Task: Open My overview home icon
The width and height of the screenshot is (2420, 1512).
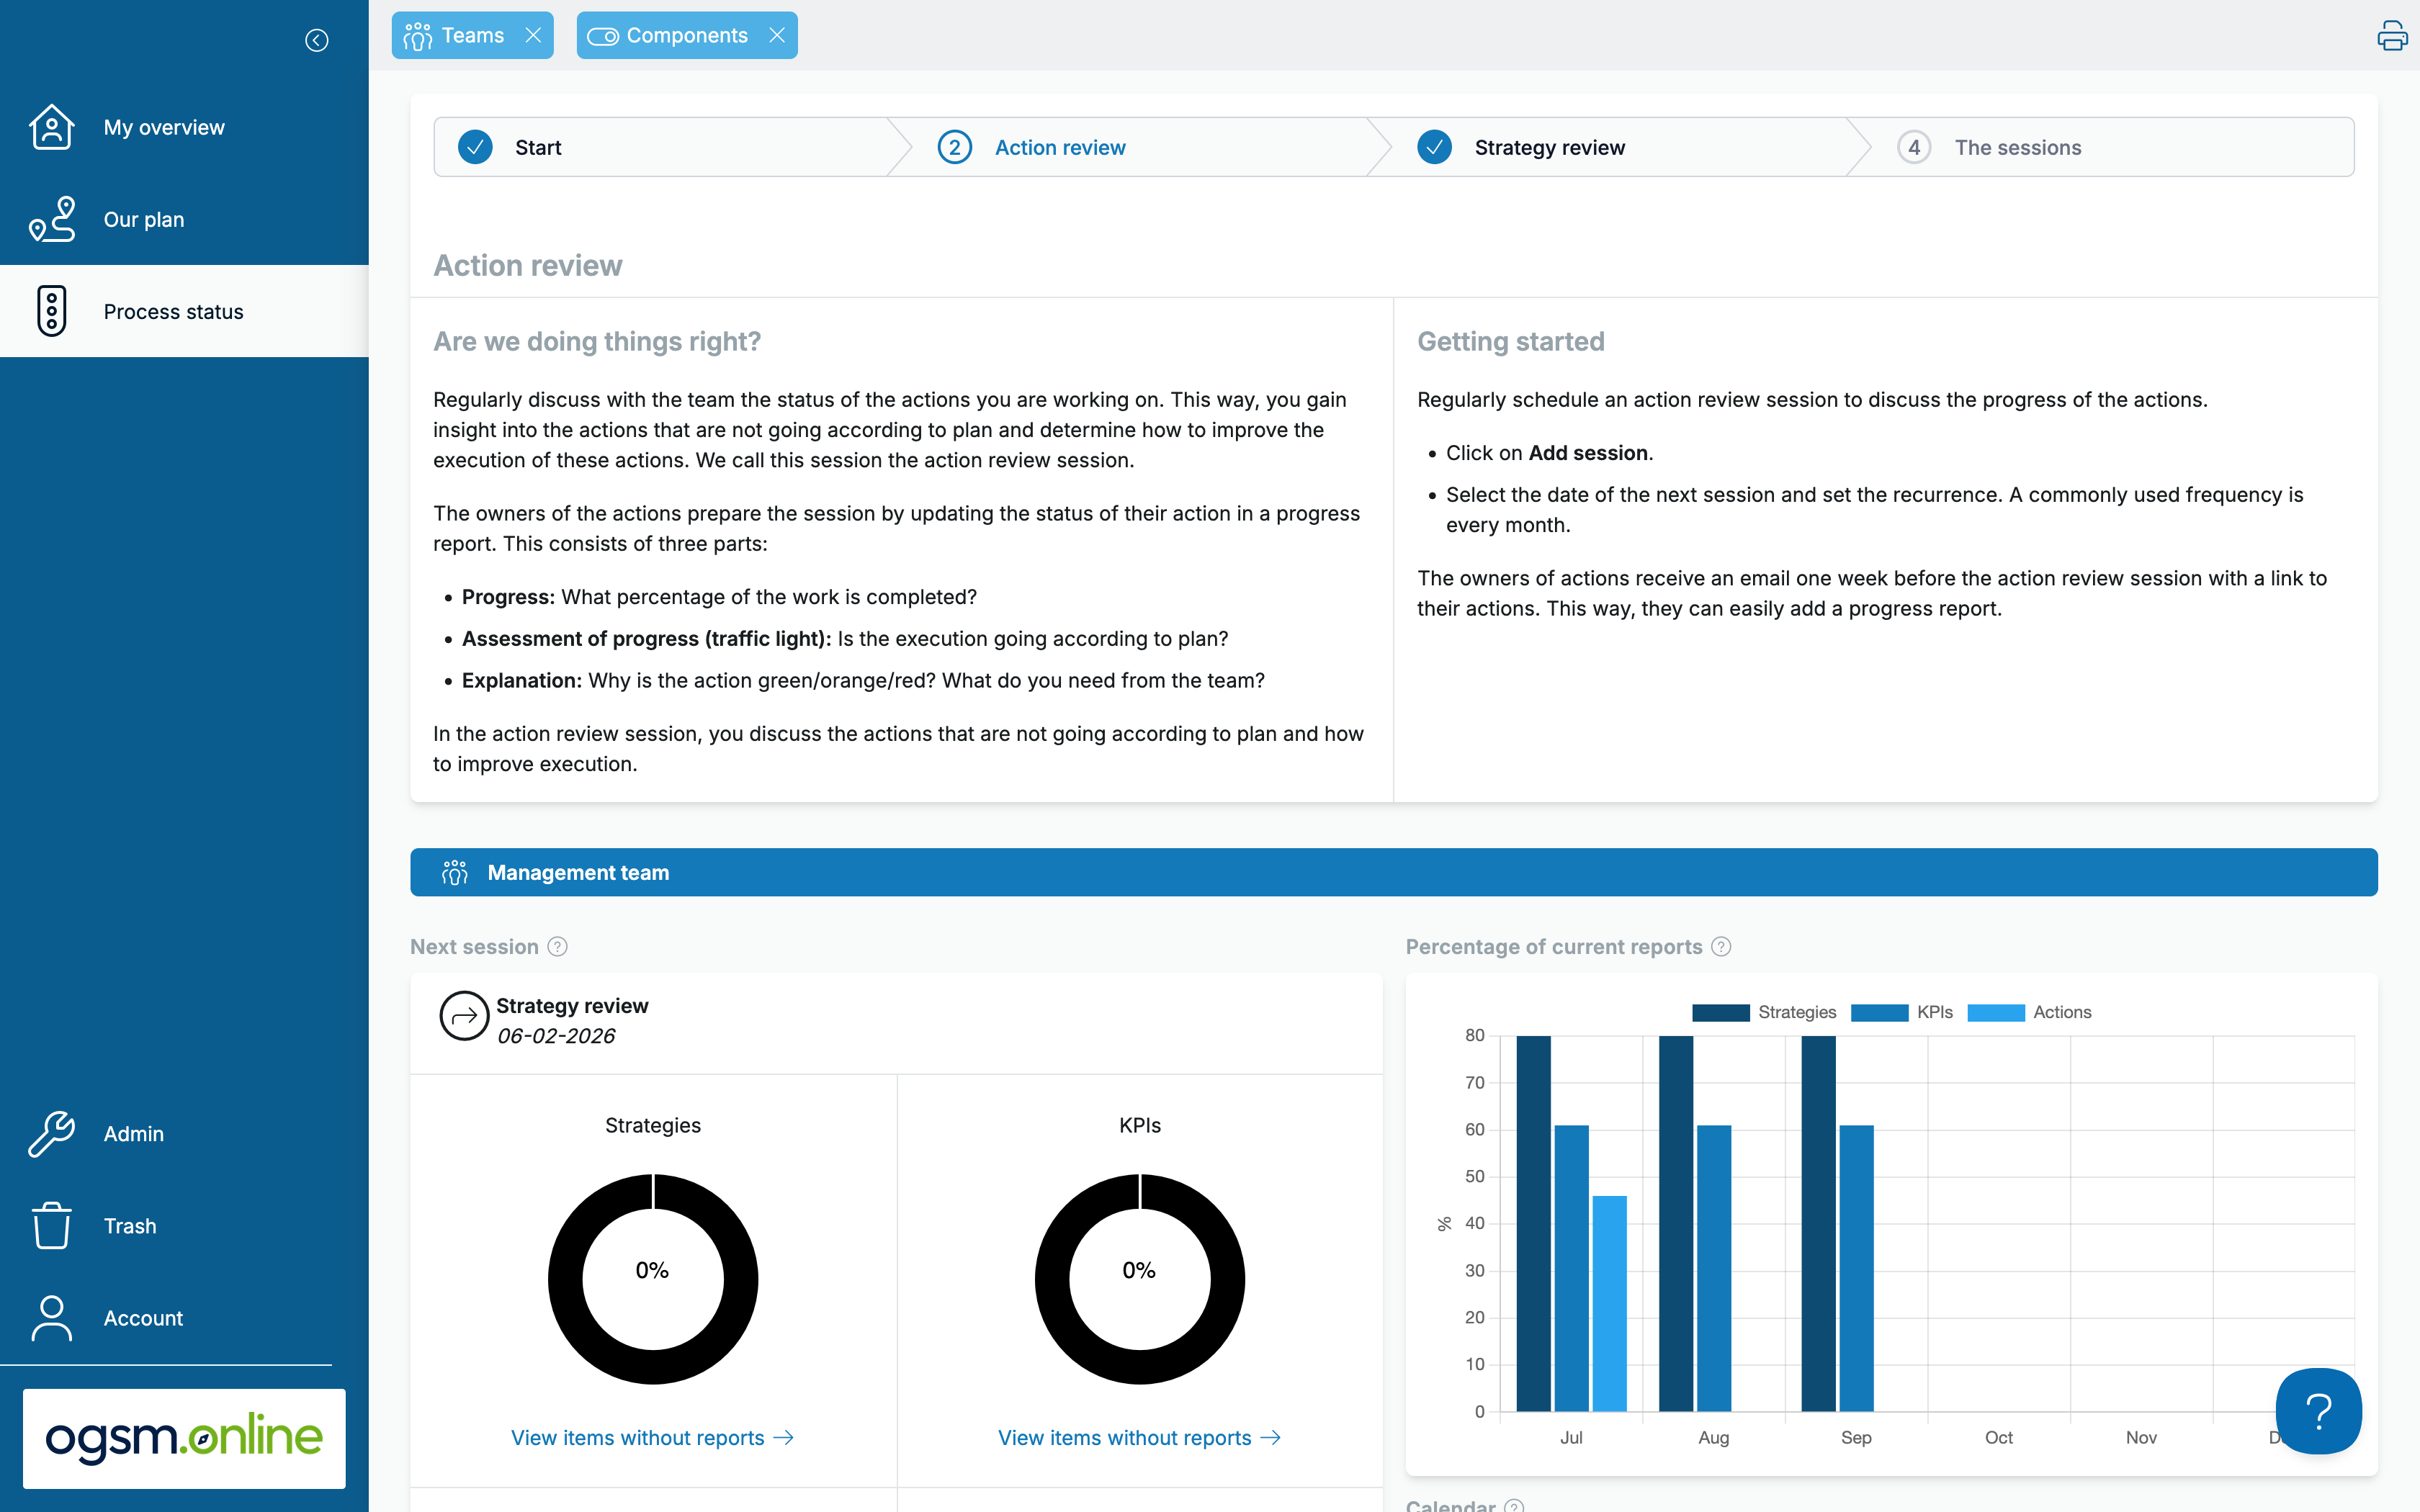Action: point(51,127)
